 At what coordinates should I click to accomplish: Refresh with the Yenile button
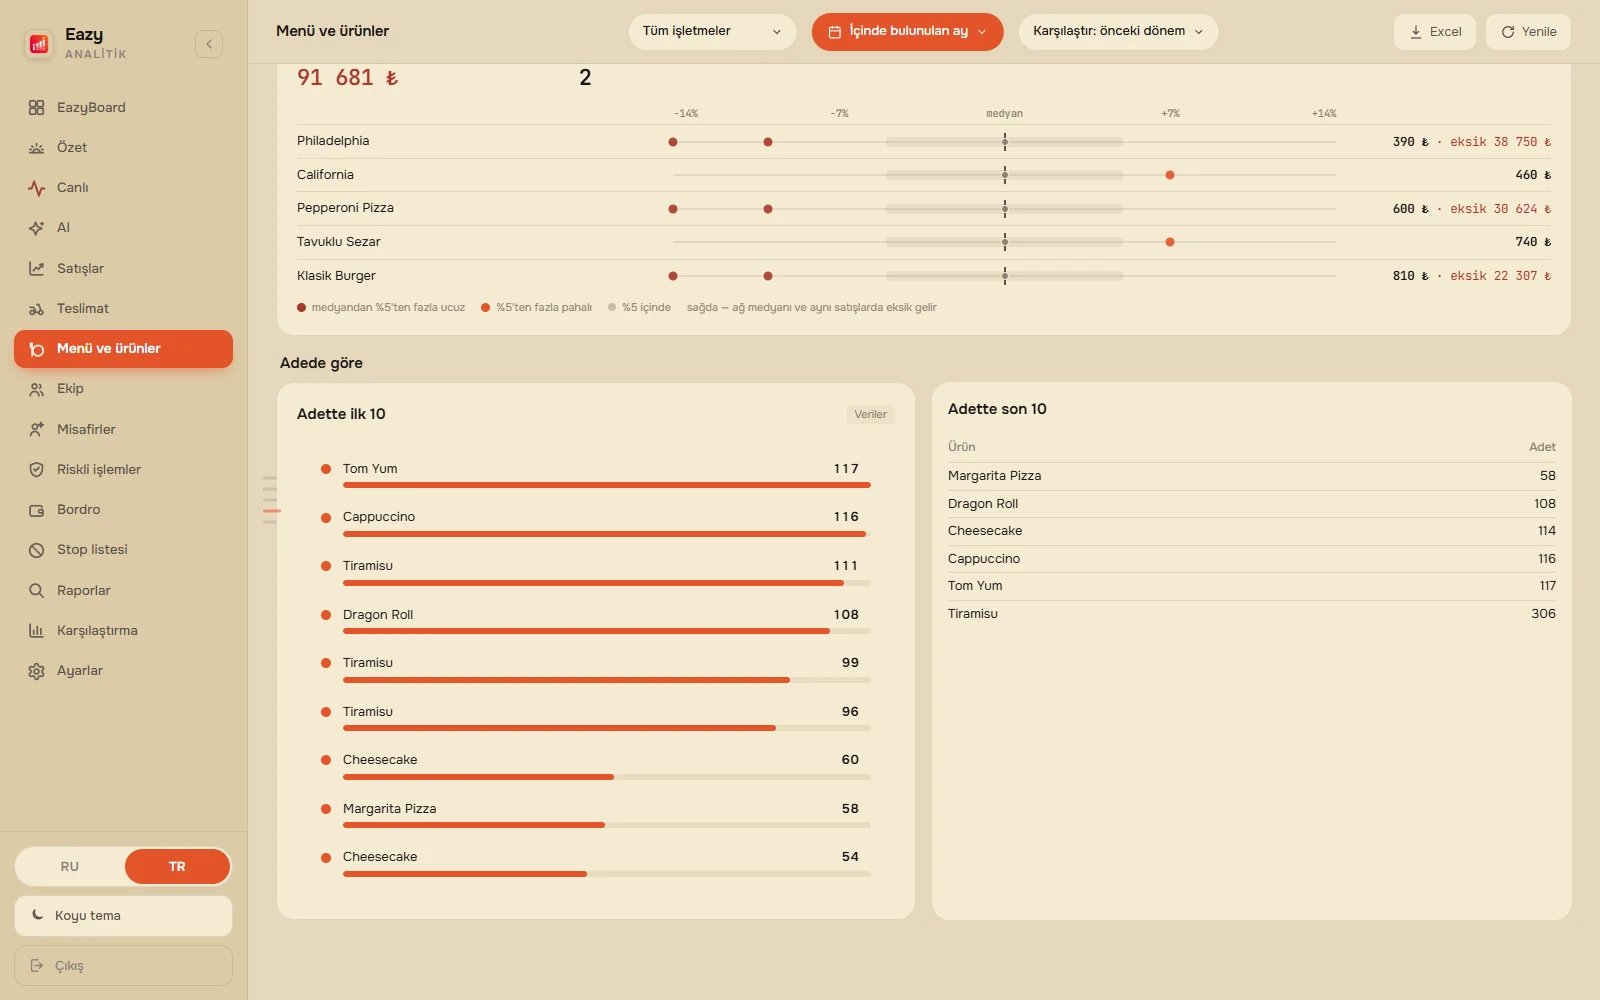coord(1528,32)
